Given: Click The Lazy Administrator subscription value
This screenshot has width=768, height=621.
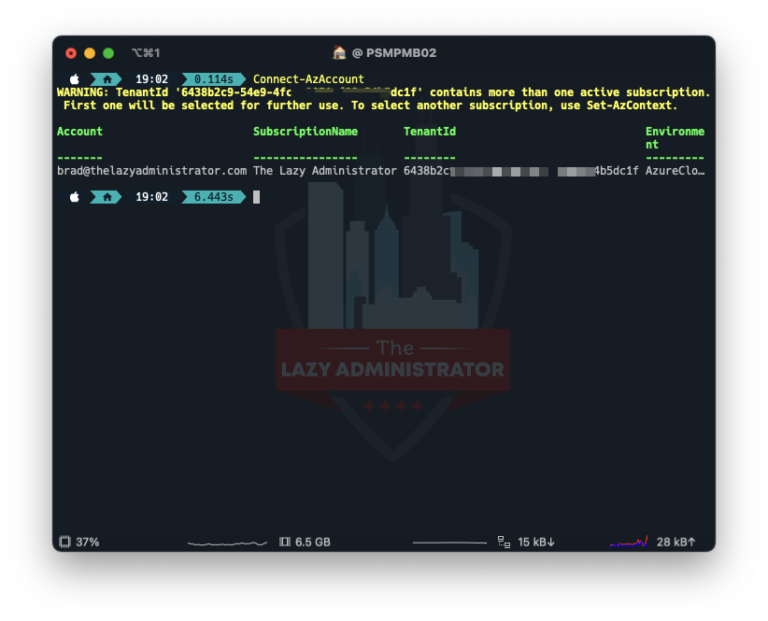Looking at the screenshot, I should click(325, 171).
